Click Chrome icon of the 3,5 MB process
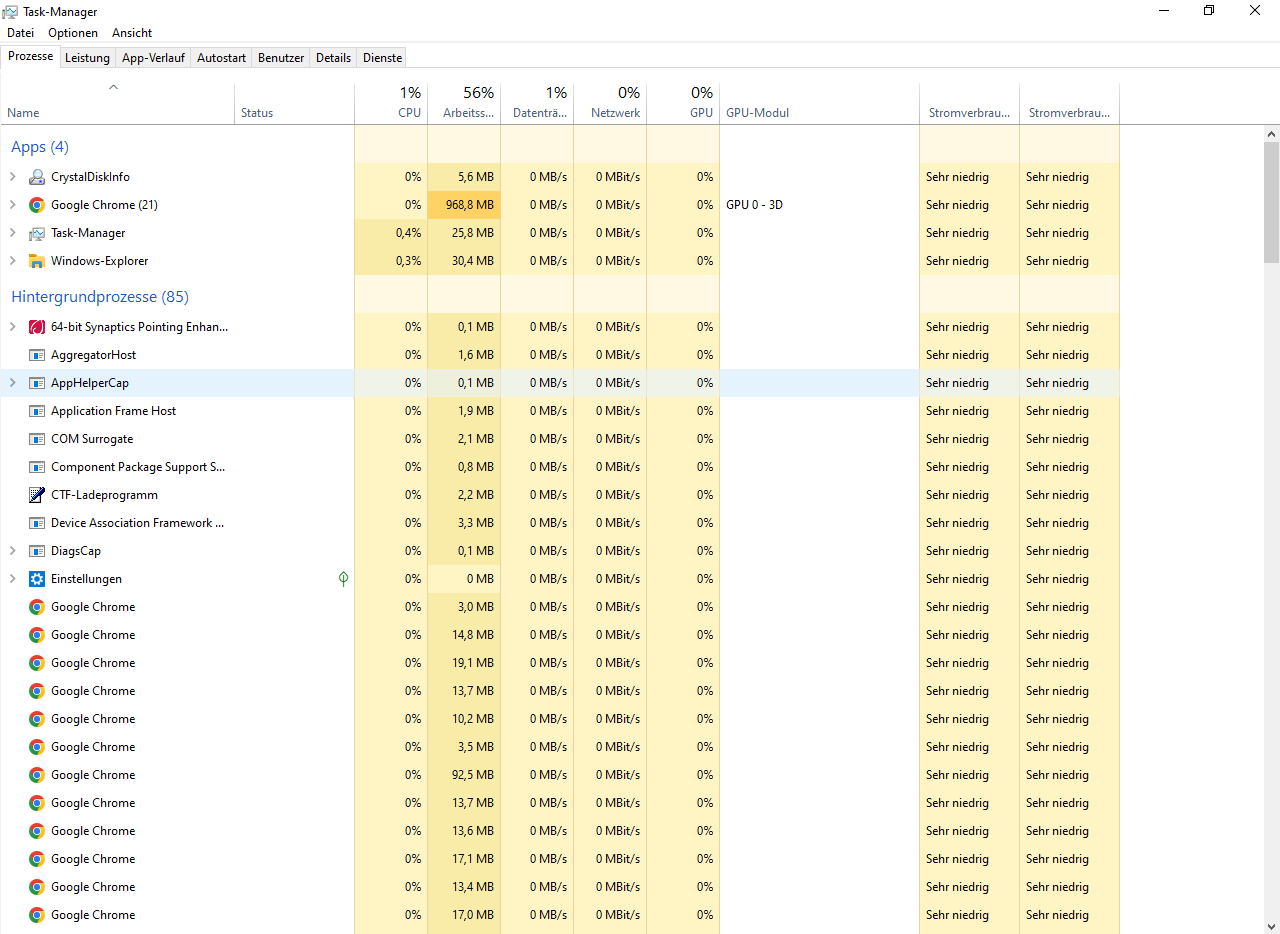Viewport: 1280px width, 934px height. click(37, 747)
